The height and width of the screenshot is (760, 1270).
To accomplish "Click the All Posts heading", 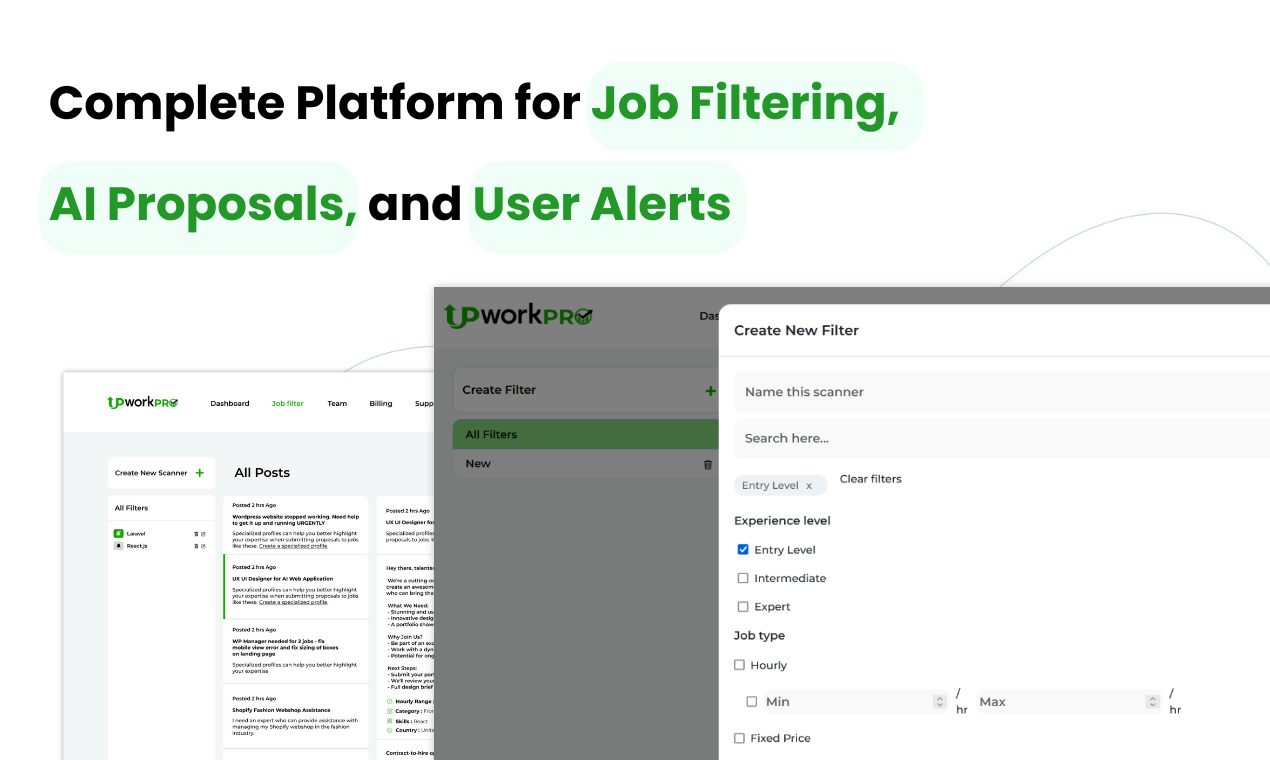I will (262, 473).
